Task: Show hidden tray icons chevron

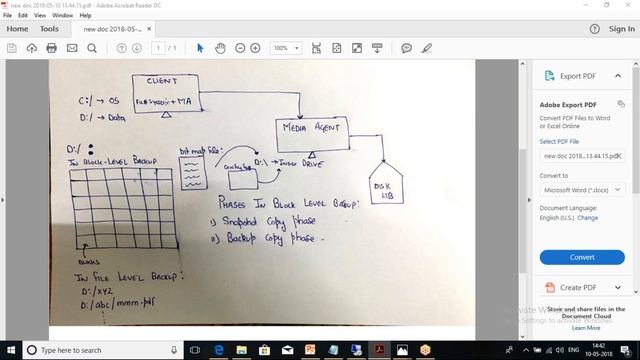Action: tap(526, 350)
